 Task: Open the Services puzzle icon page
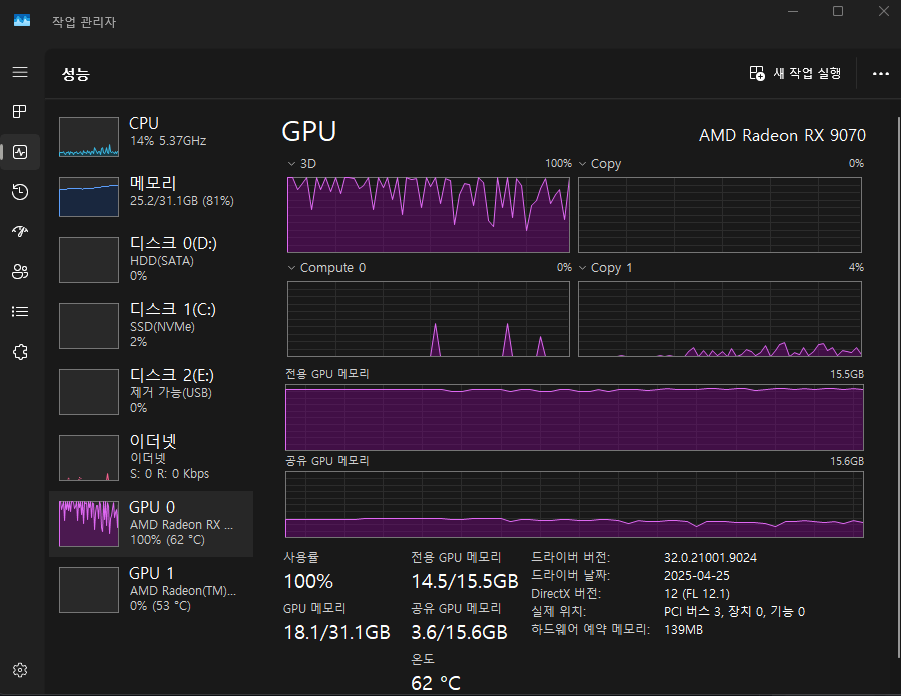tap(20, 352)
